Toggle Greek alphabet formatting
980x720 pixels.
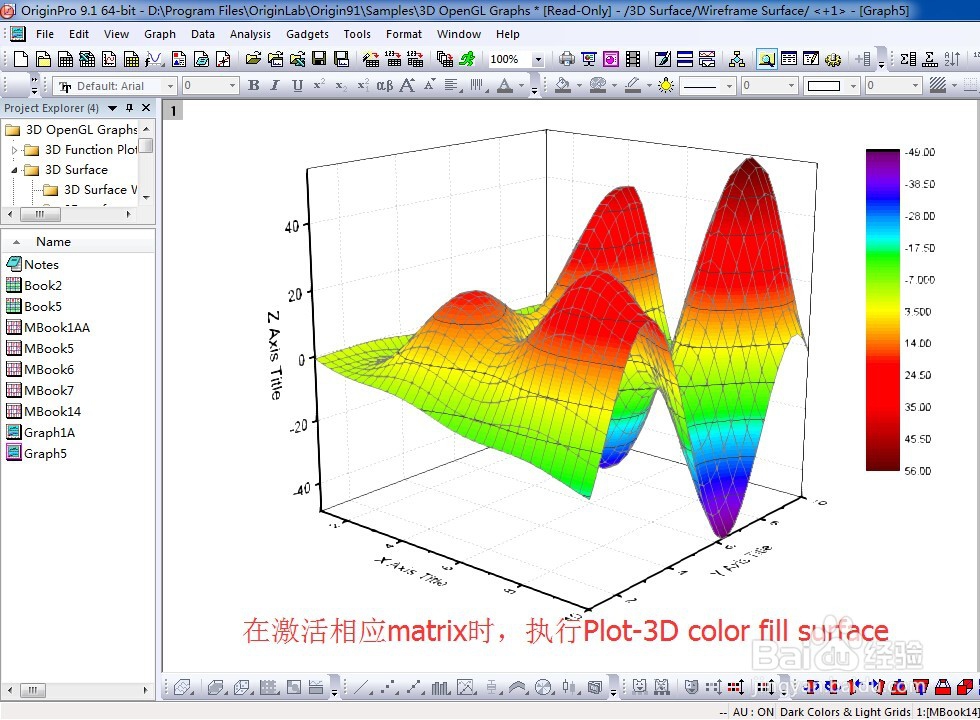(384, 86)
